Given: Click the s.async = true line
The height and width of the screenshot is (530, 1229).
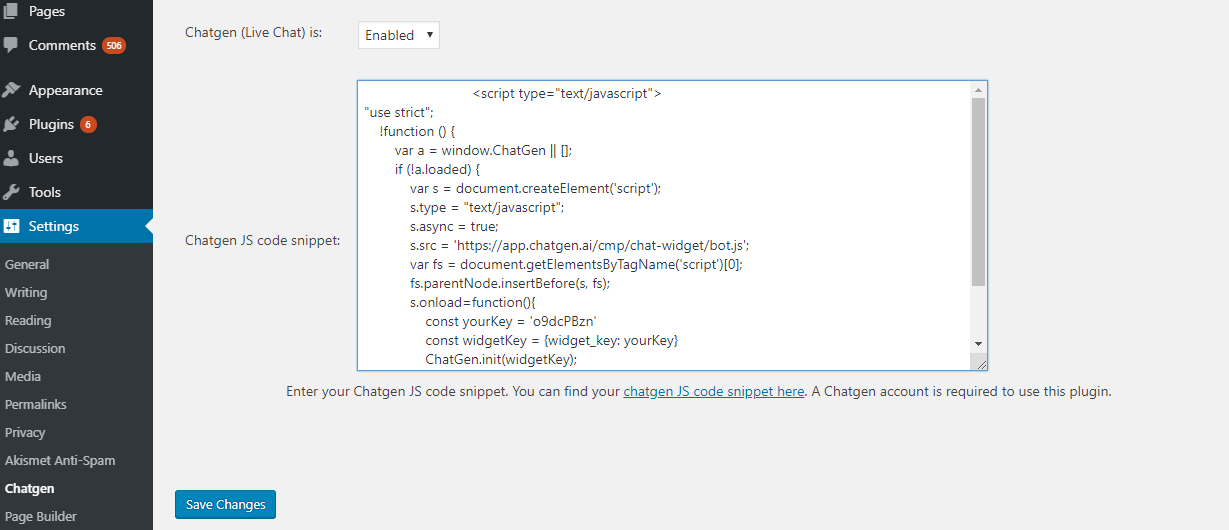Looking at the screenshot, I should (x=456, y=226).
